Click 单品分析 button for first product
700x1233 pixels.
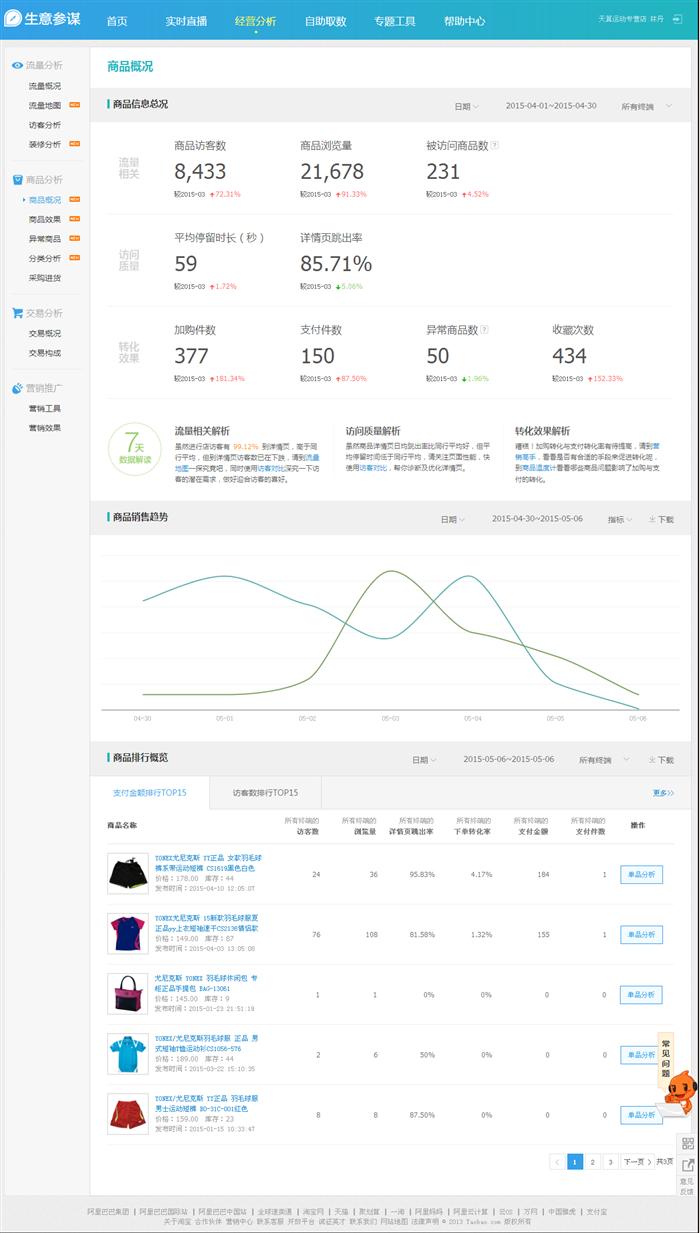click(641, 875)
